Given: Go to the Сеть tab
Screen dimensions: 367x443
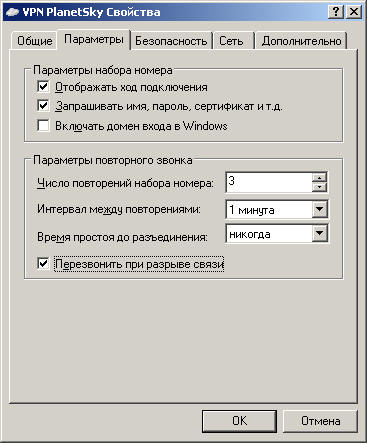Looking at the screenshot, I should point(231,41).
